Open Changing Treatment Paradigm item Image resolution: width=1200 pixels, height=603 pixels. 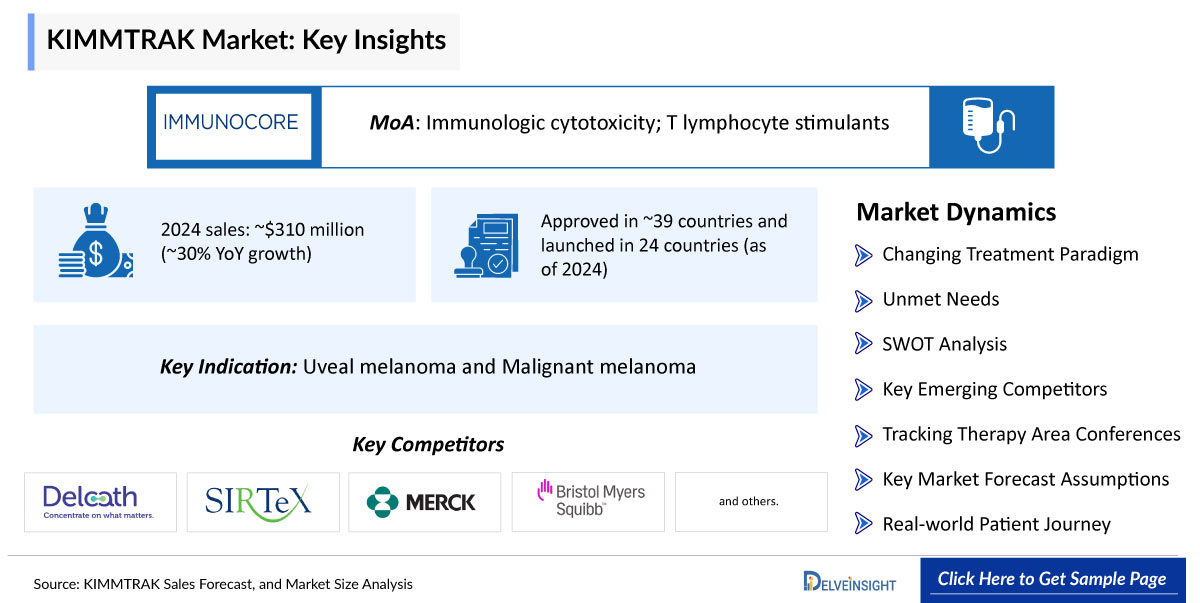click(x=1010, y=254)
